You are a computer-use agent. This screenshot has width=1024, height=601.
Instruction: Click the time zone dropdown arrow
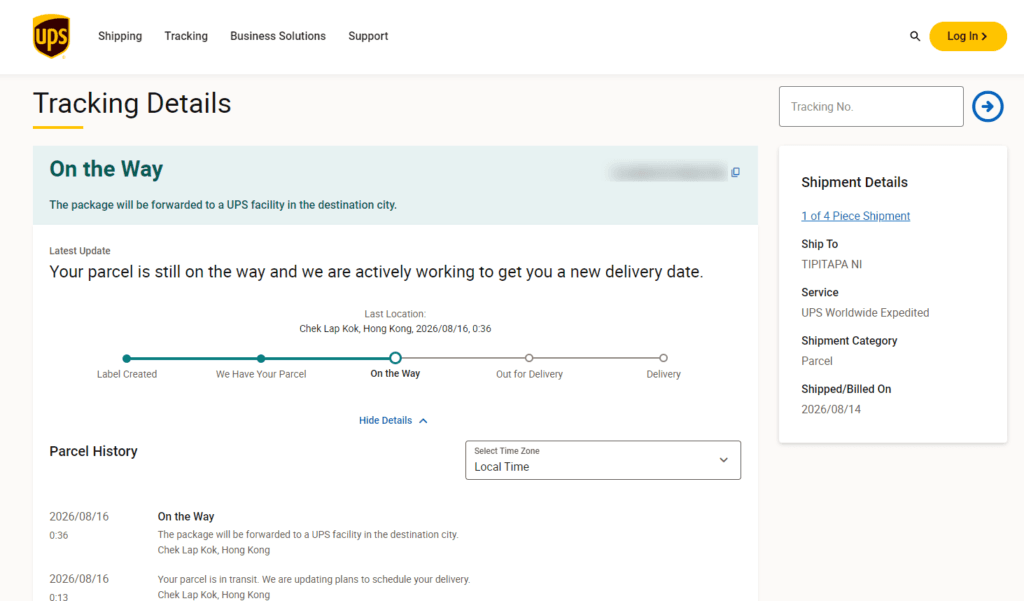coord(724,460)
